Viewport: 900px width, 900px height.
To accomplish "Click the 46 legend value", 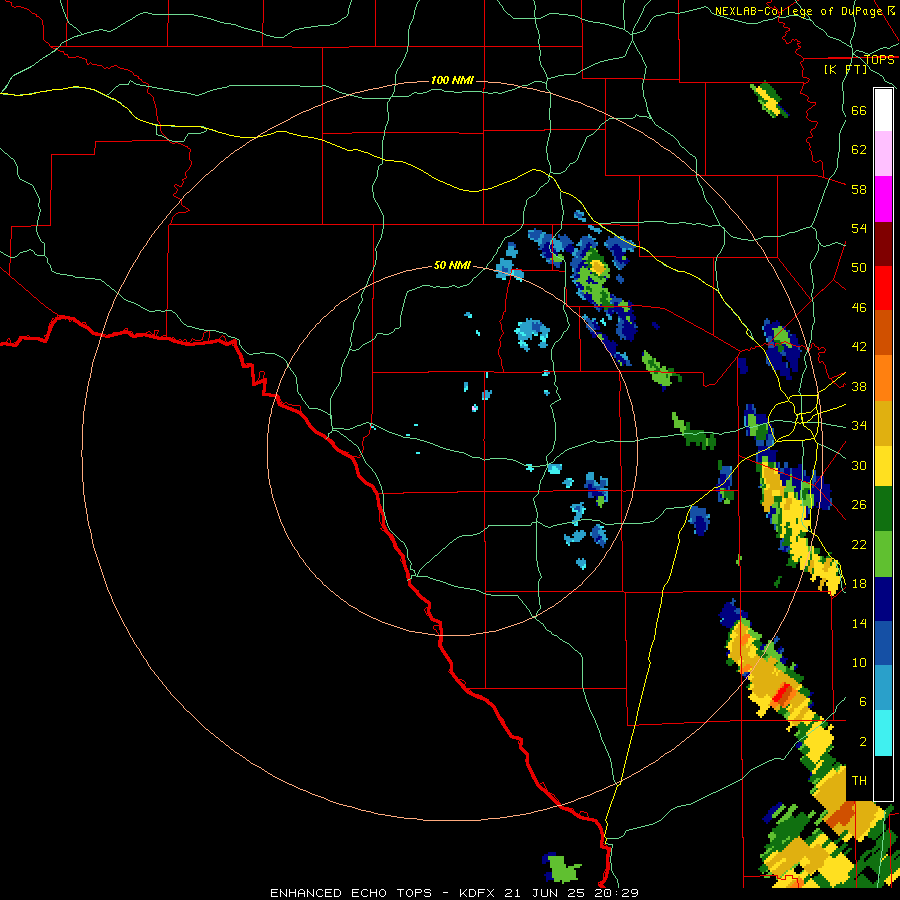I will coord(859,308).
